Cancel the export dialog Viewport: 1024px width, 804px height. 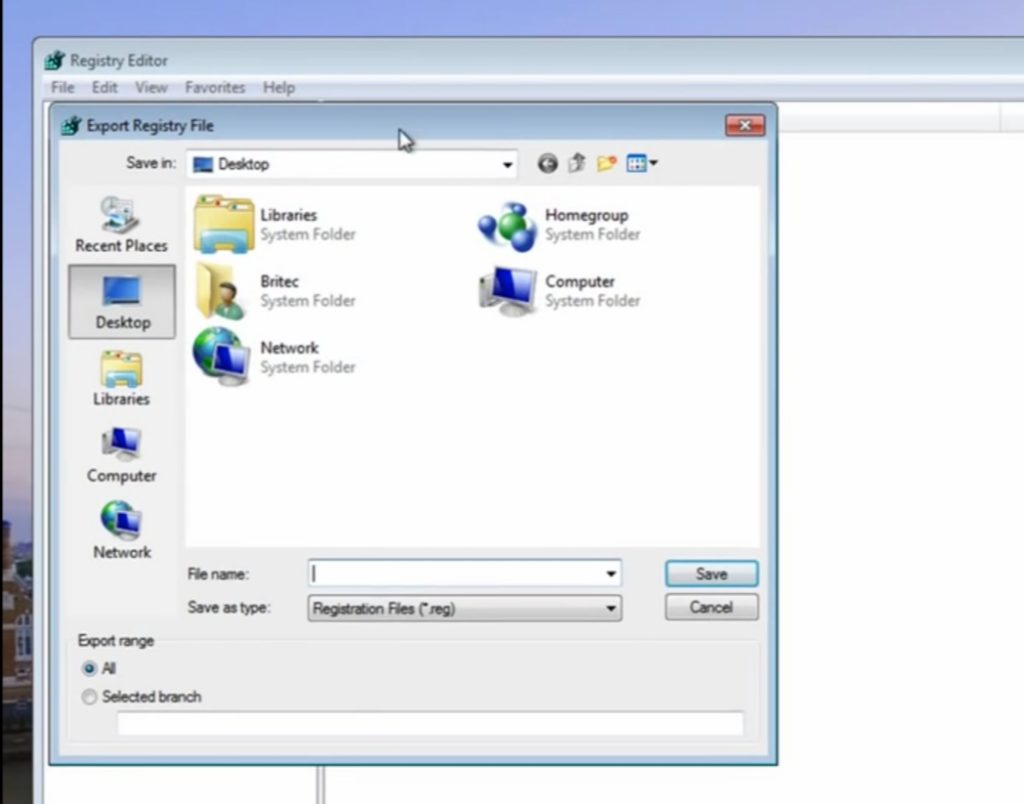tap(711, 607)
